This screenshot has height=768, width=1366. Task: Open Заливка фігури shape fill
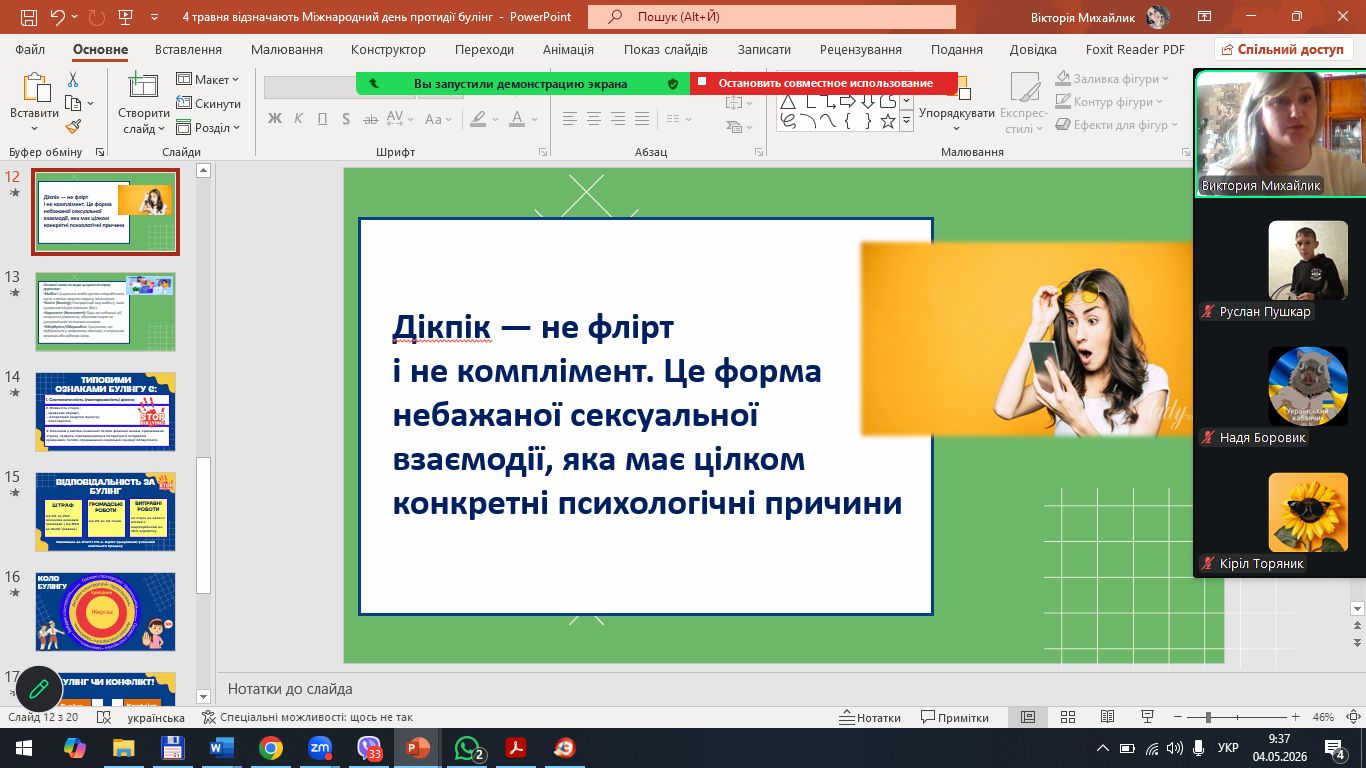click(x=1112, y=79)
